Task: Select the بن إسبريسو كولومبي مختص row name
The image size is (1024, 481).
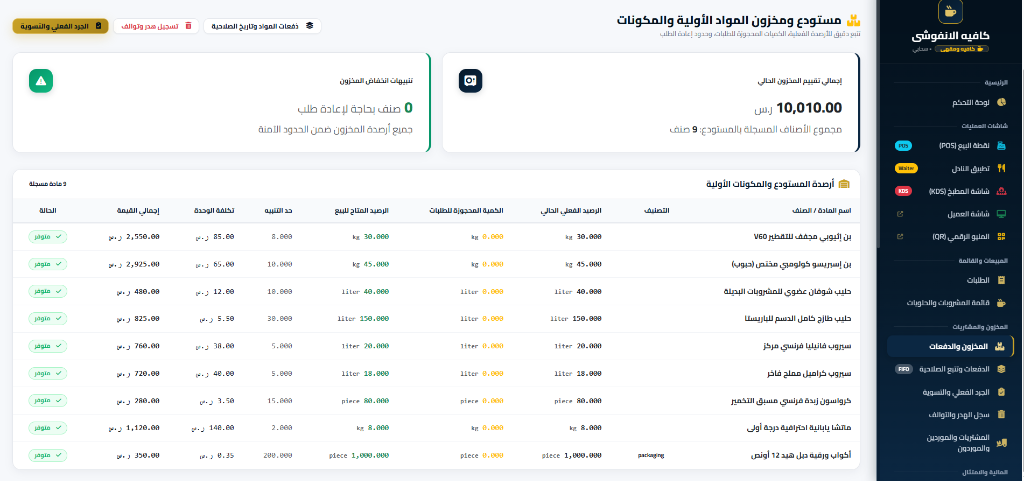Action: click(x=792, y=264)
